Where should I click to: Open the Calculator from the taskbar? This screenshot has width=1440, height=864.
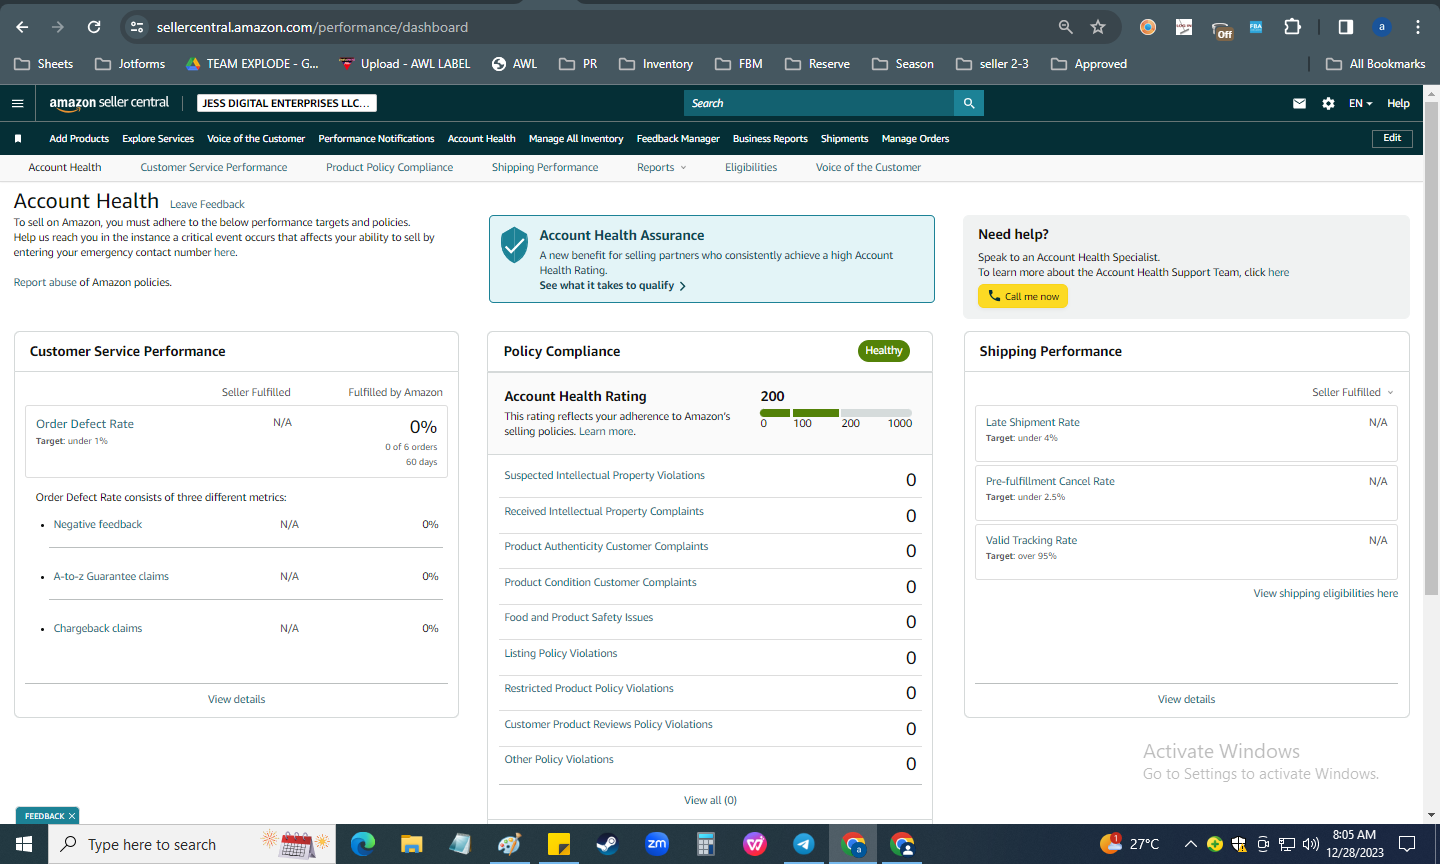coord(706,844)
